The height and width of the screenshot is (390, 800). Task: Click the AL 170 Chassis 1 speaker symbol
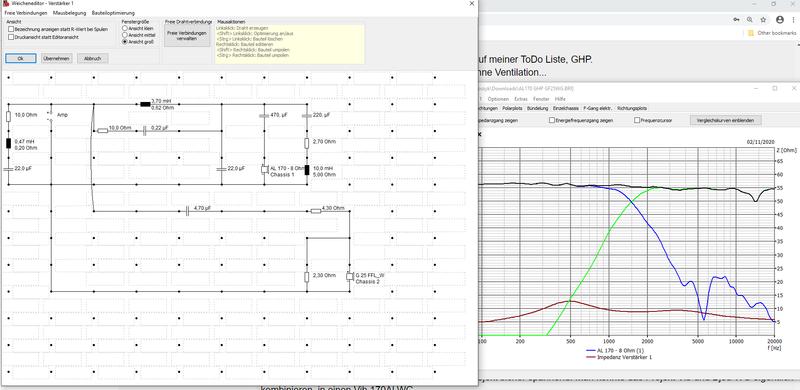click(x=265, y=169)
